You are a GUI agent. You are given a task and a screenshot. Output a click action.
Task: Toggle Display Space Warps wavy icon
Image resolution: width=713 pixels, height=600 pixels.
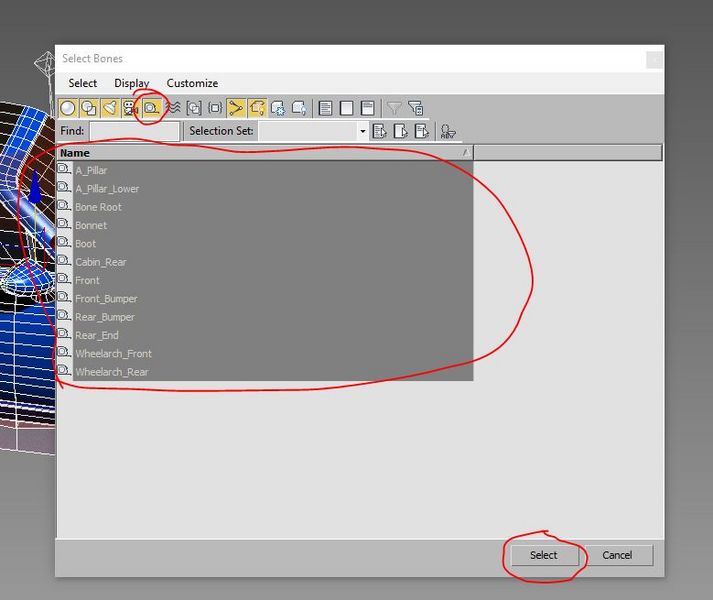click(173, 108)
